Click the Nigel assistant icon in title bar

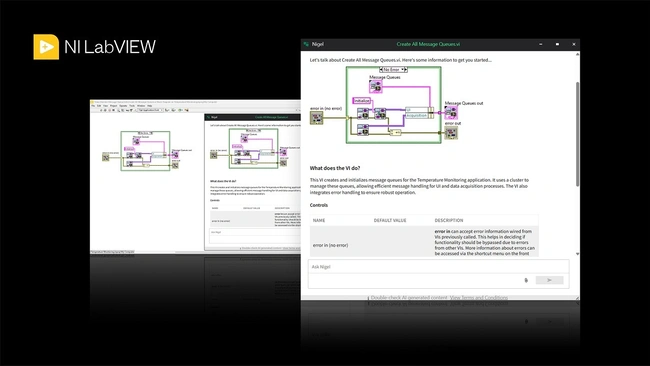point(306,44)
